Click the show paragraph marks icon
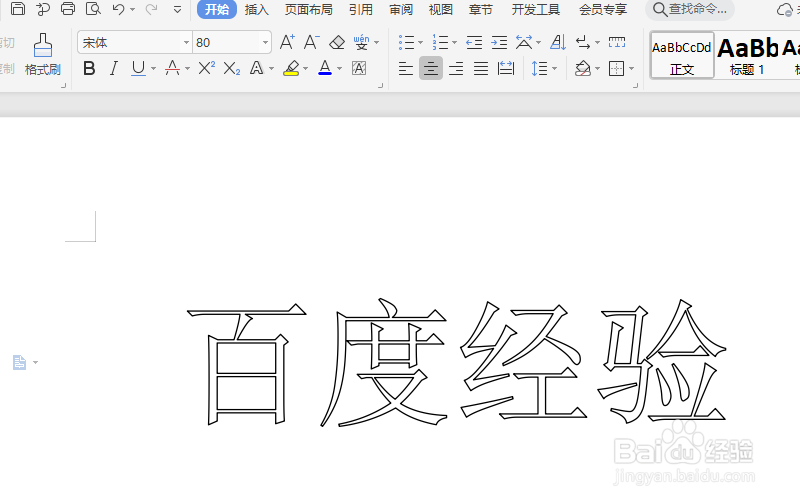The height and width of the screenshot is (504, 800). click(583, 42)
